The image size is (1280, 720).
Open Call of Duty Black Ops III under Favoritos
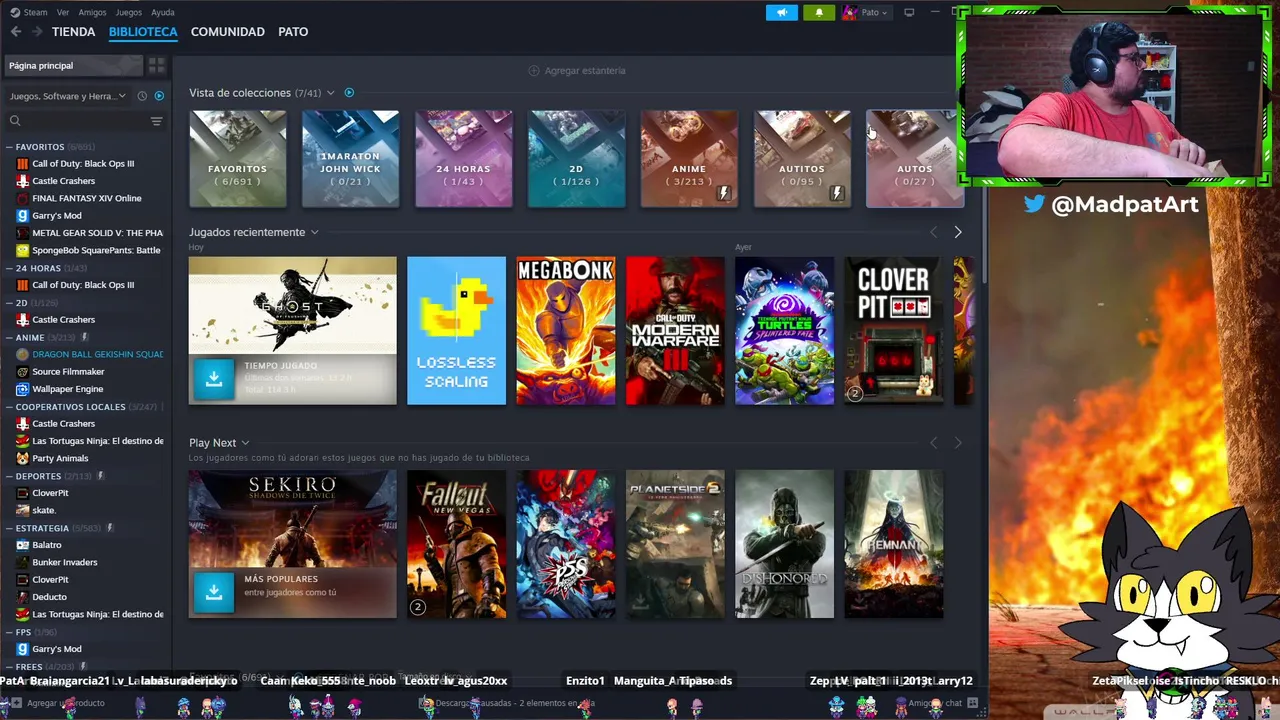pos(83,164)
